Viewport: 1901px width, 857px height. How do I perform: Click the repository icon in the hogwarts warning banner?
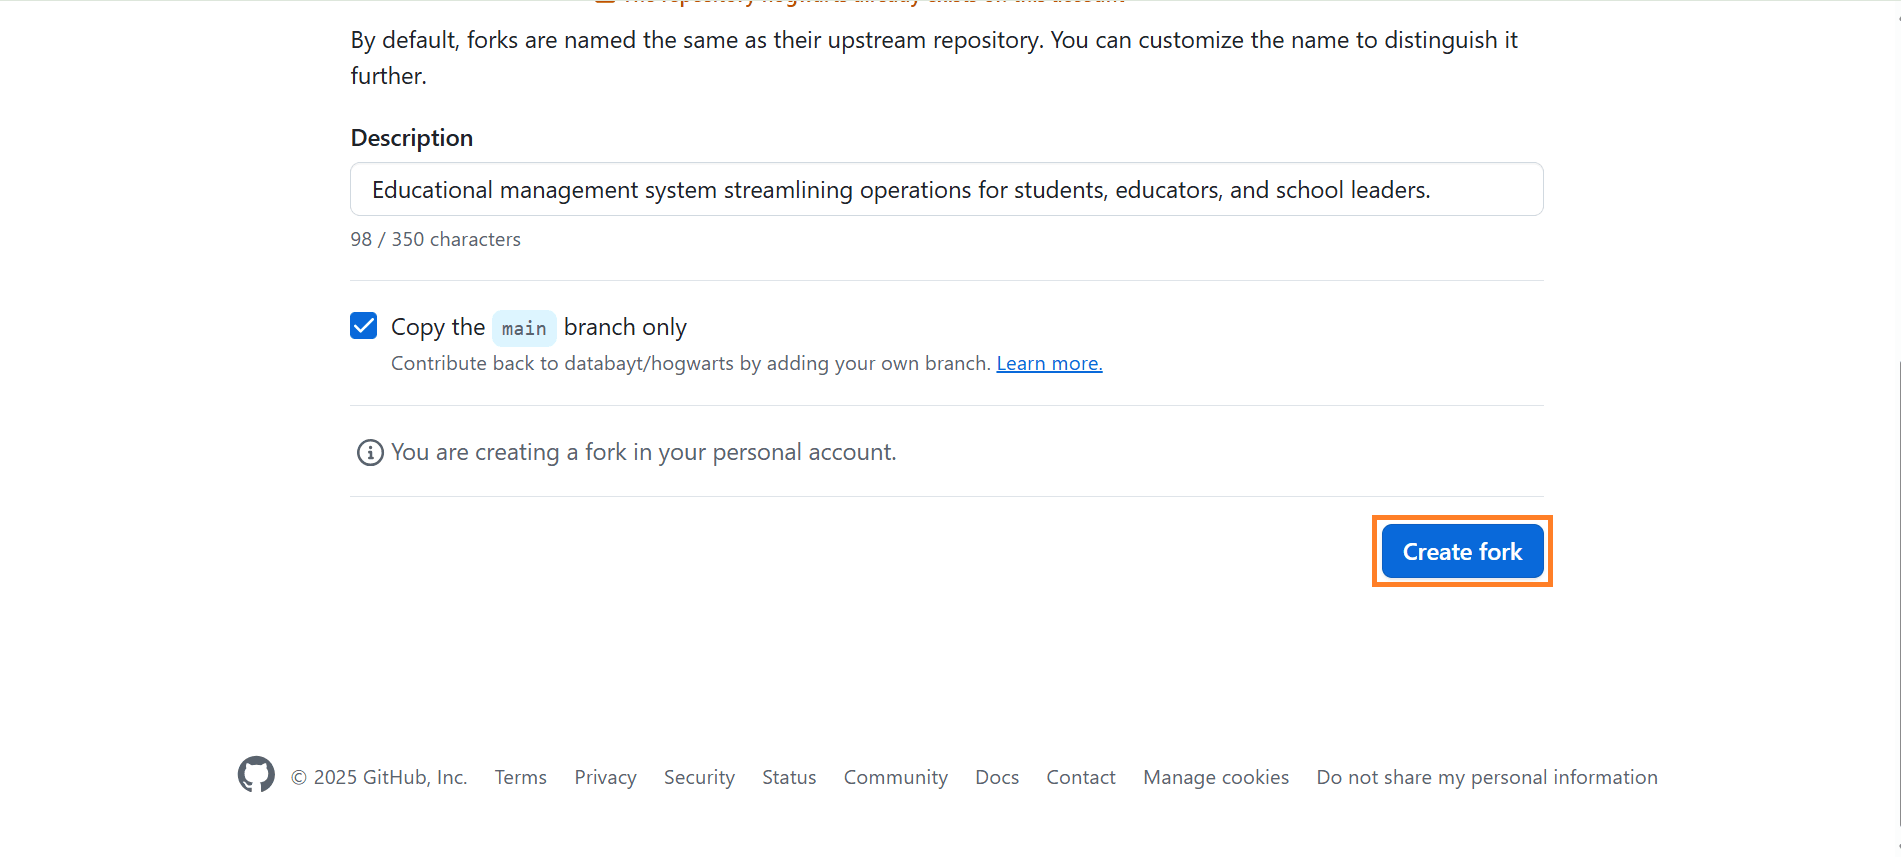(x=603, y=1)
